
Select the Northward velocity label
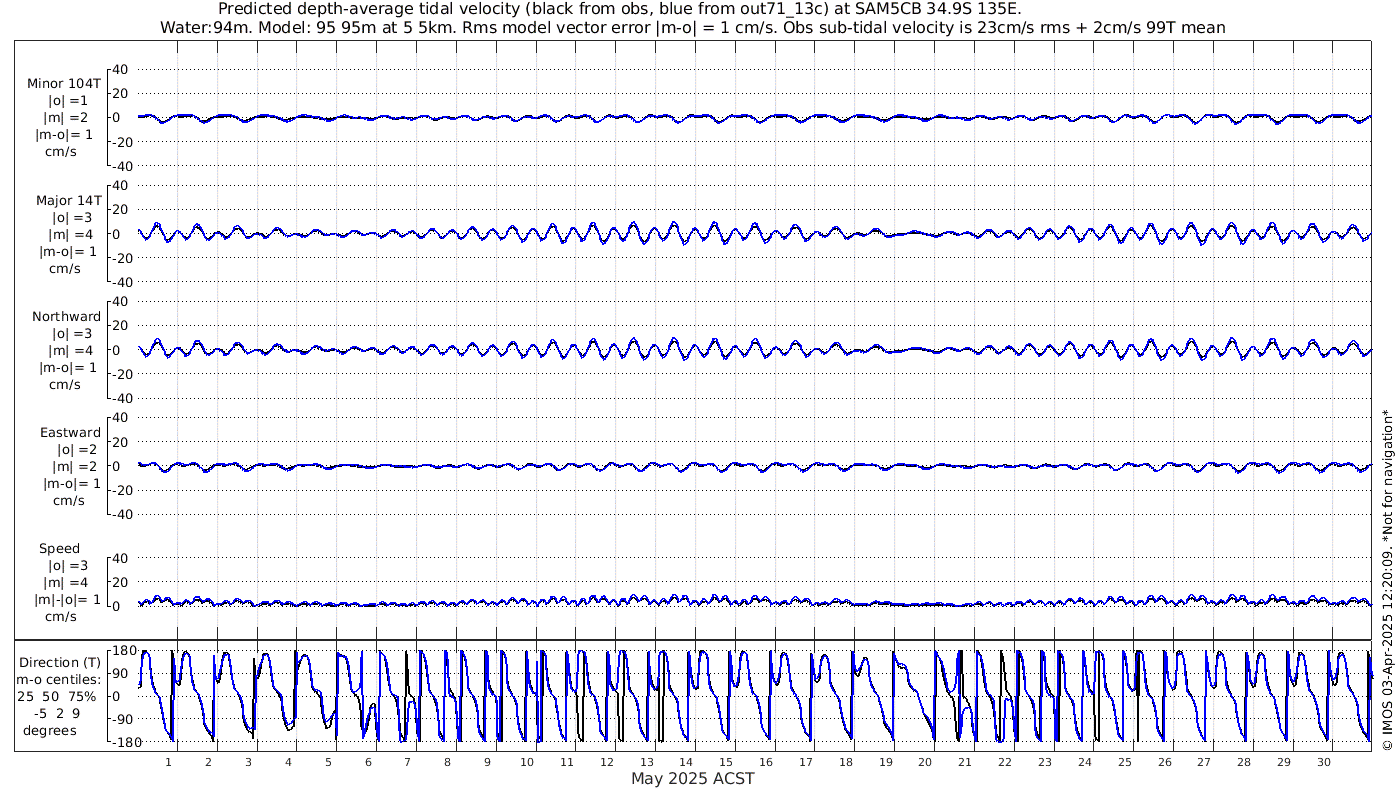(x=67, y=316)
